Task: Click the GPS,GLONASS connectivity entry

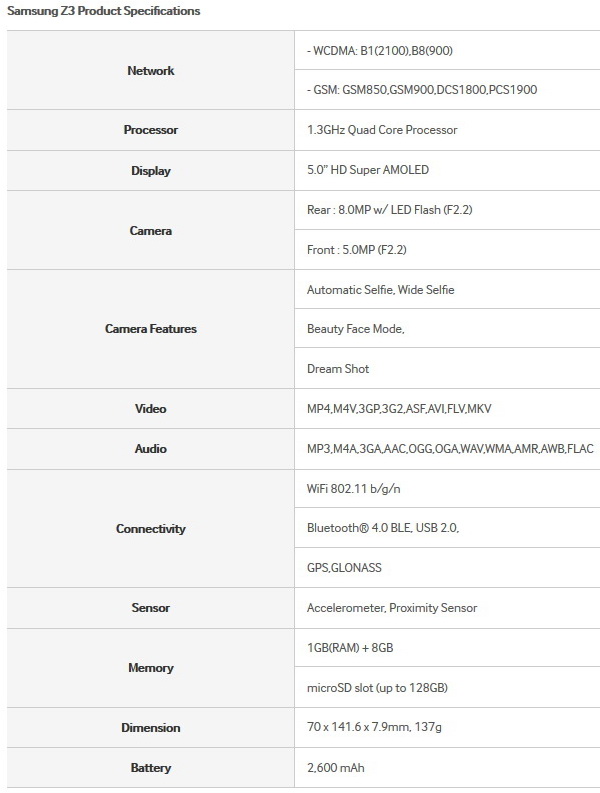Action: (344, 568)
